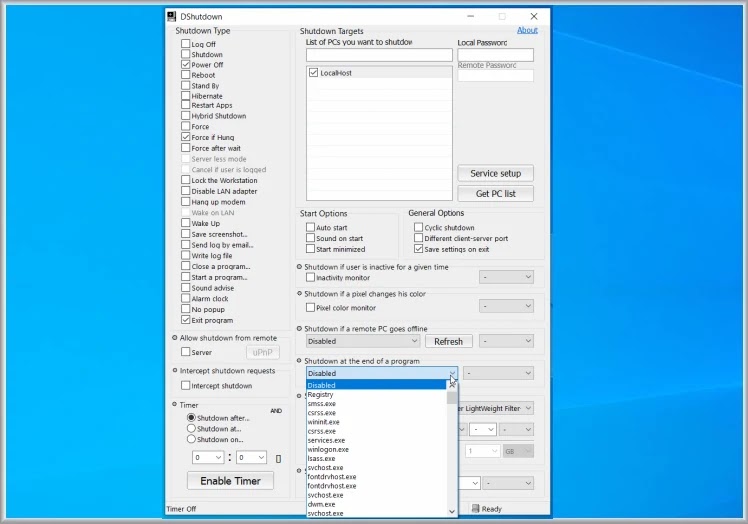Screen dimensions: 748x524
Task: Click the Service setup button
Action: [x=496, y=173]
